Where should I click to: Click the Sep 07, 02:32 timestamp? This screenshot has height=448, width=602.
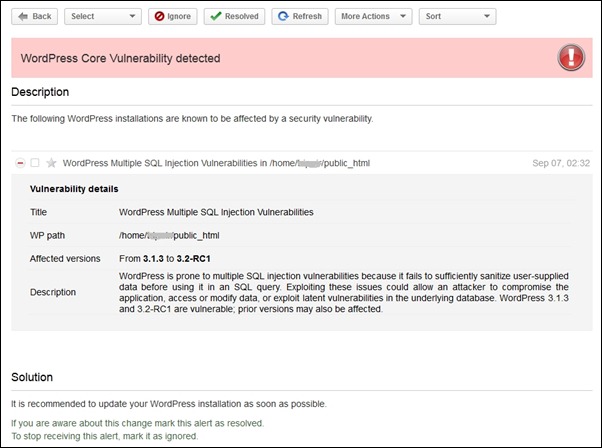(x=561, y=163)
